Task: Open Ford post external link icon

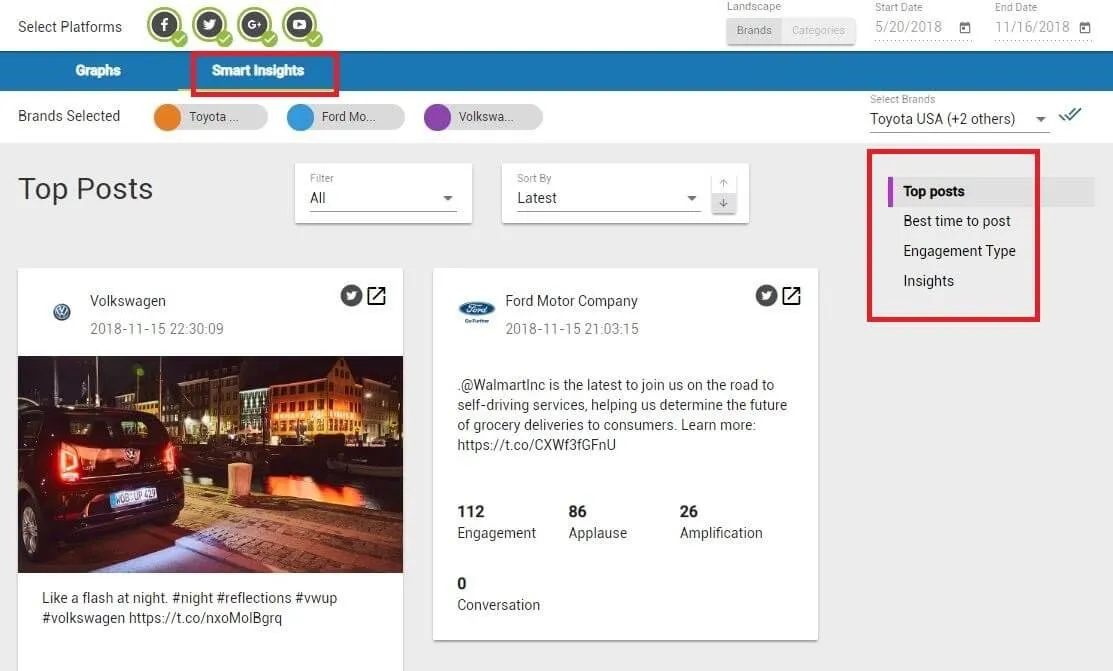Action: tap(791, 296)
